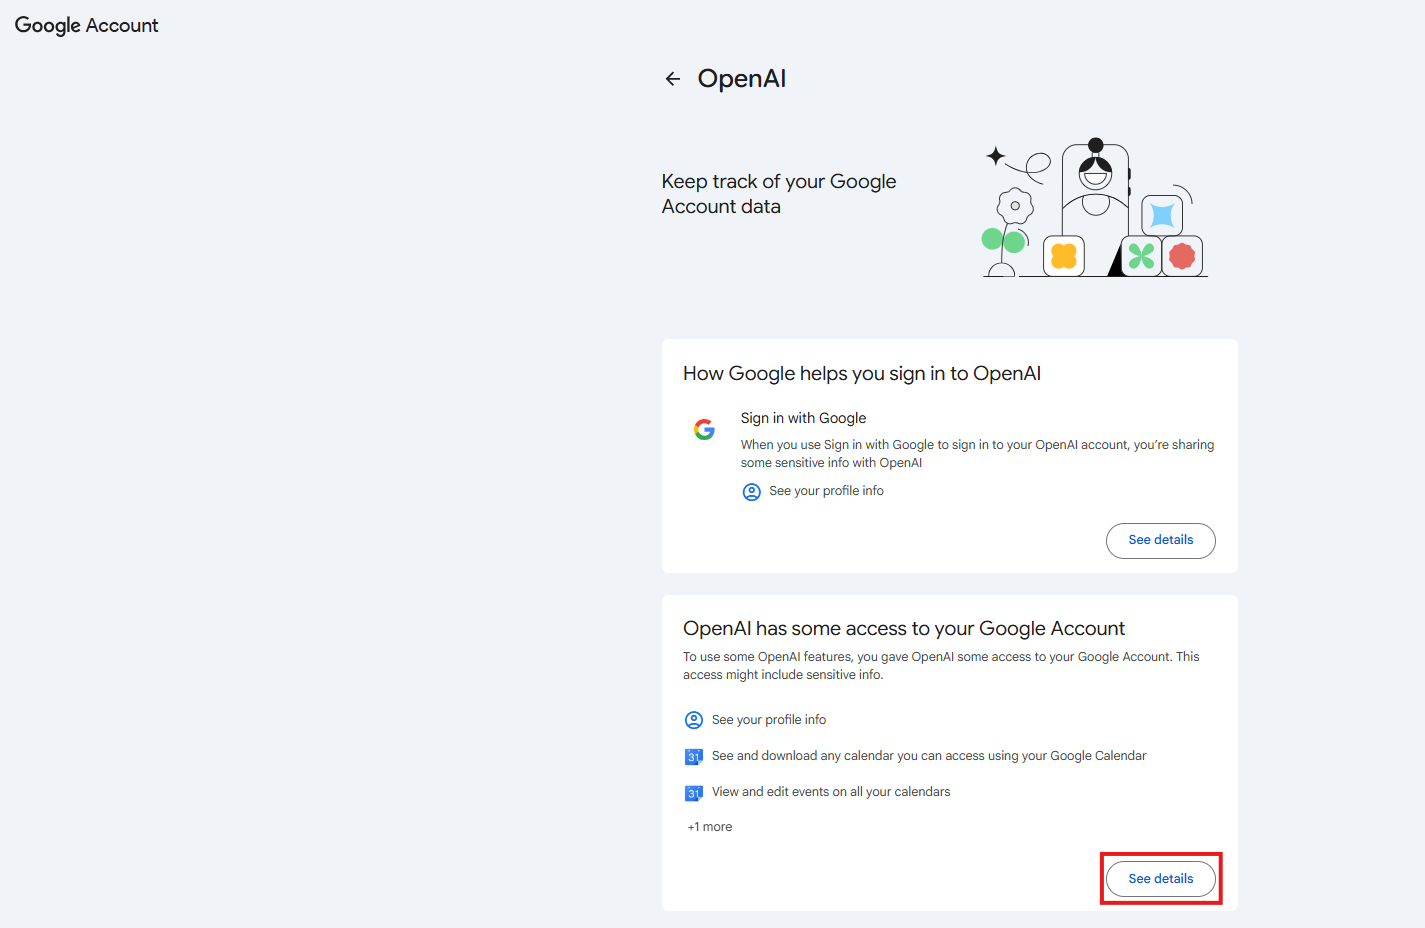Click 'View and edit events on all your calendars'

831,792
